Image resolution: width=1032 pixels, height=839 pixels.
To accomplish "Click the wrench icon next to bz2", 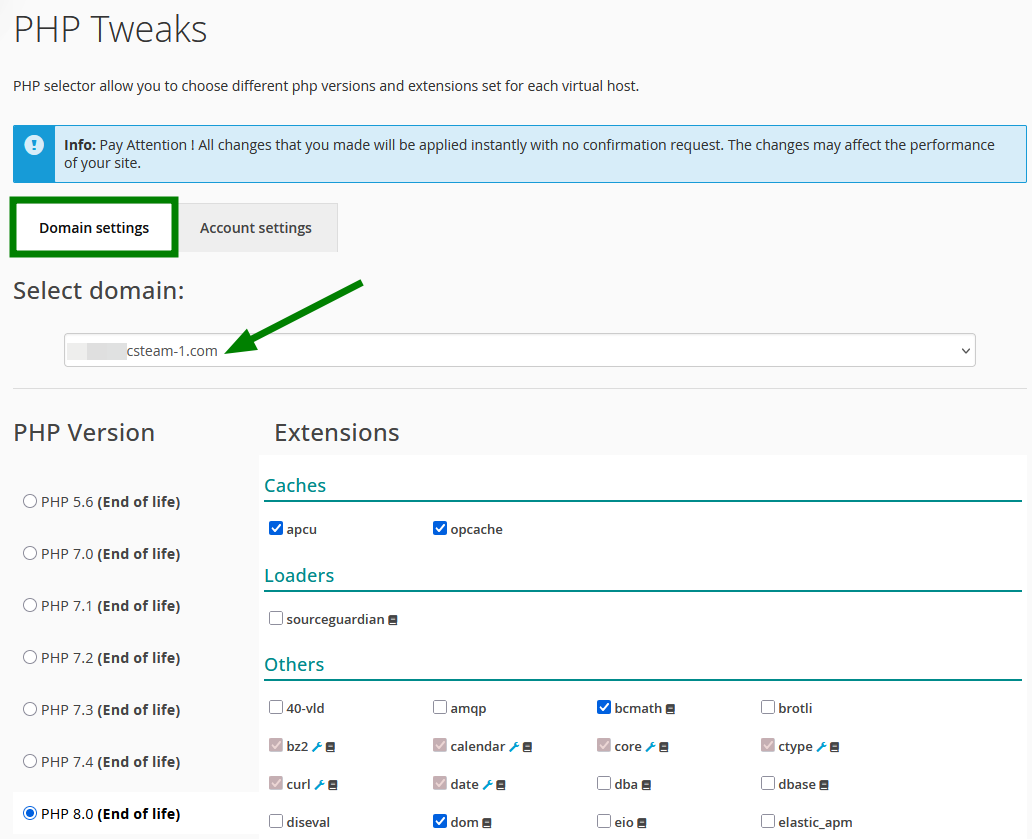I will click(x=316, y=747).
